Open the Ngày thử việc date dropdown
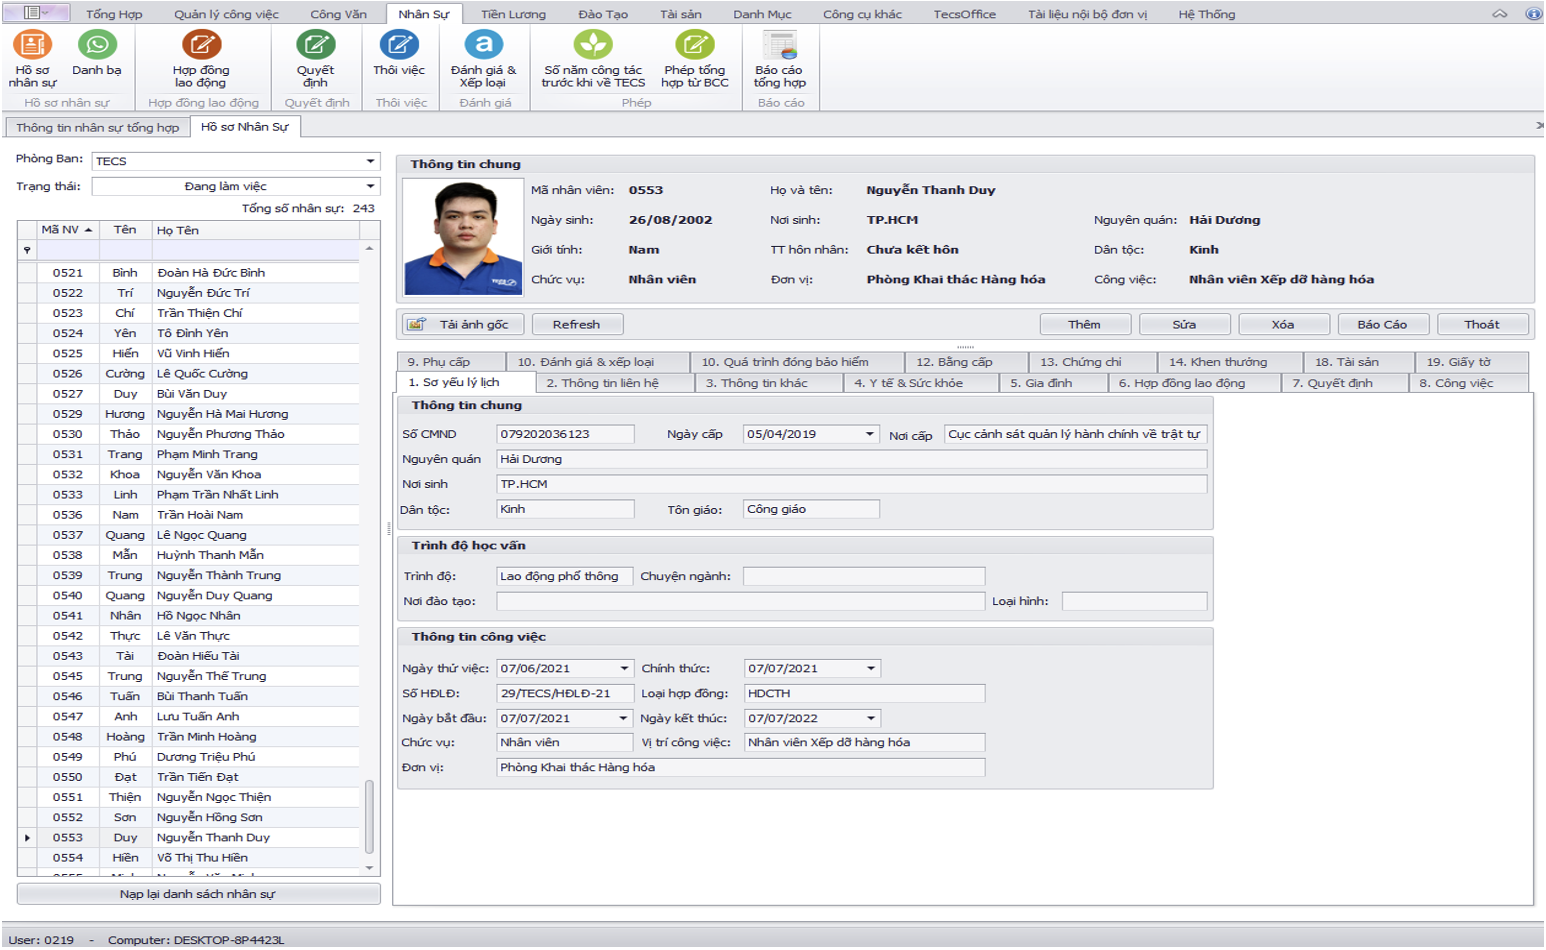 (625, 668)
